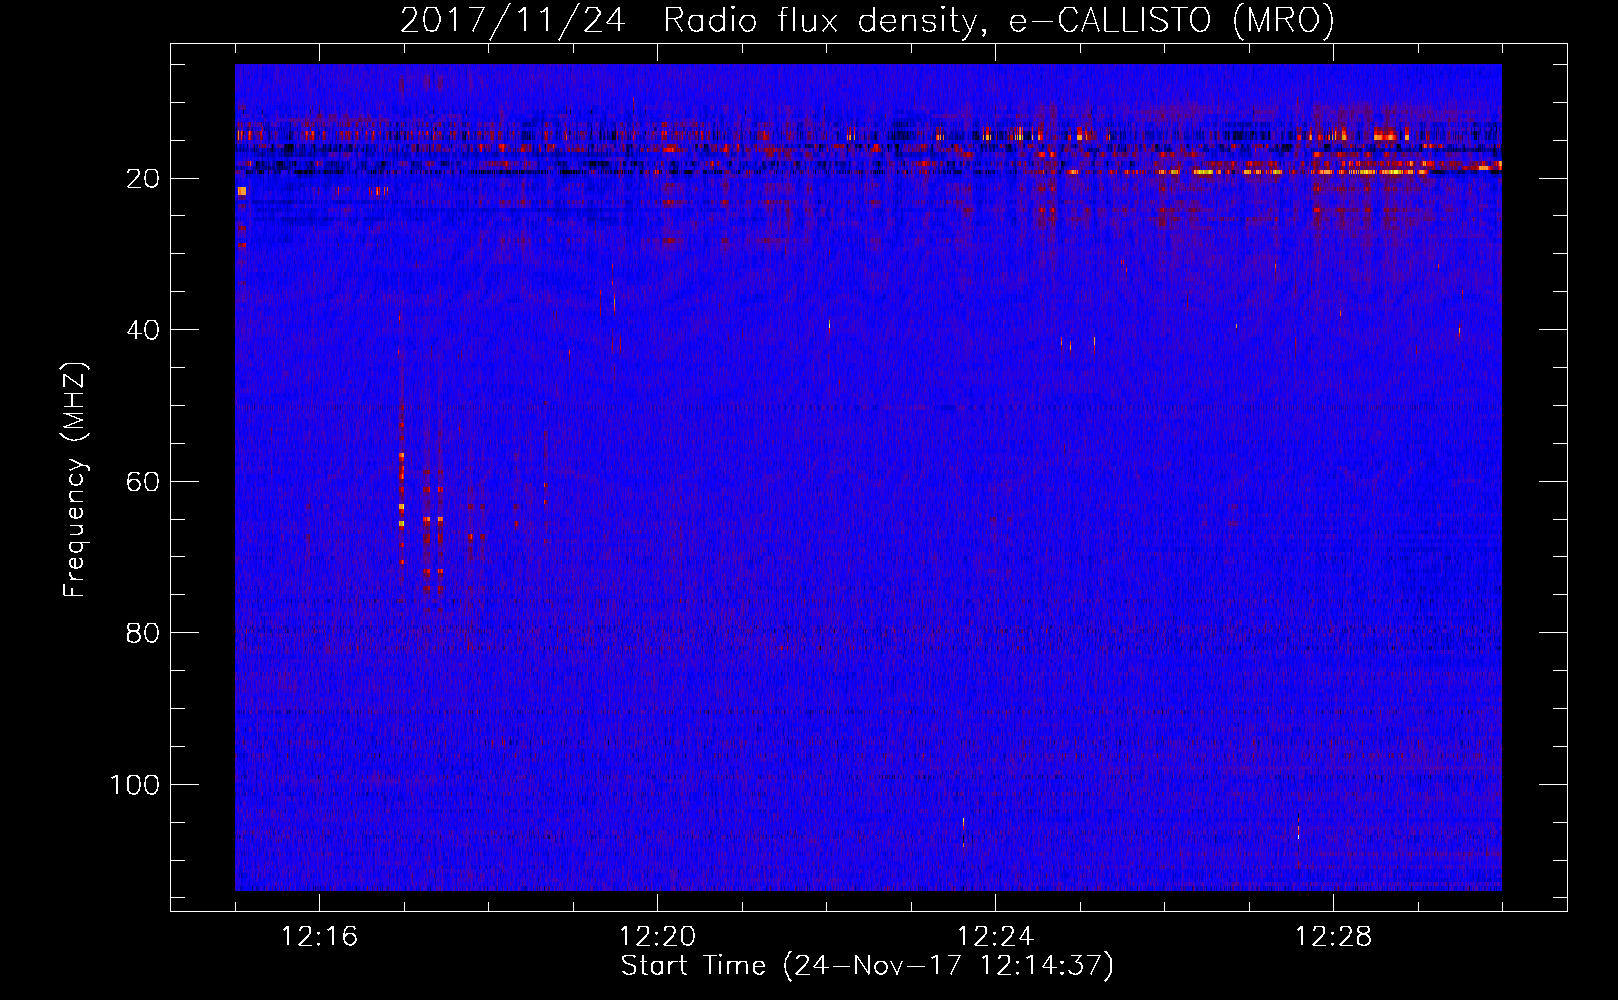Viewport: 1618px width, 1000px height.
Task: Click the '12:16' time tick label
Action: click(x=319, y=937)
